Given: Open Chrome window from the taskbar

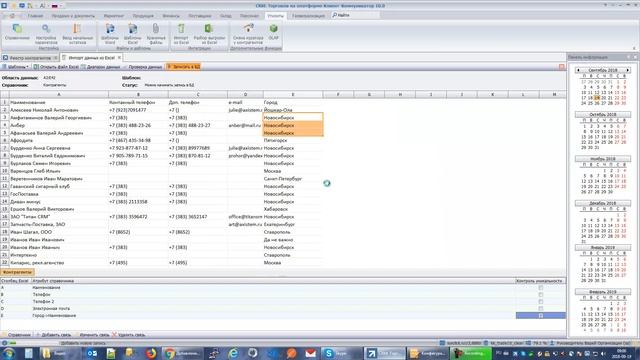Looking at the screenshot, I should 182,353.
